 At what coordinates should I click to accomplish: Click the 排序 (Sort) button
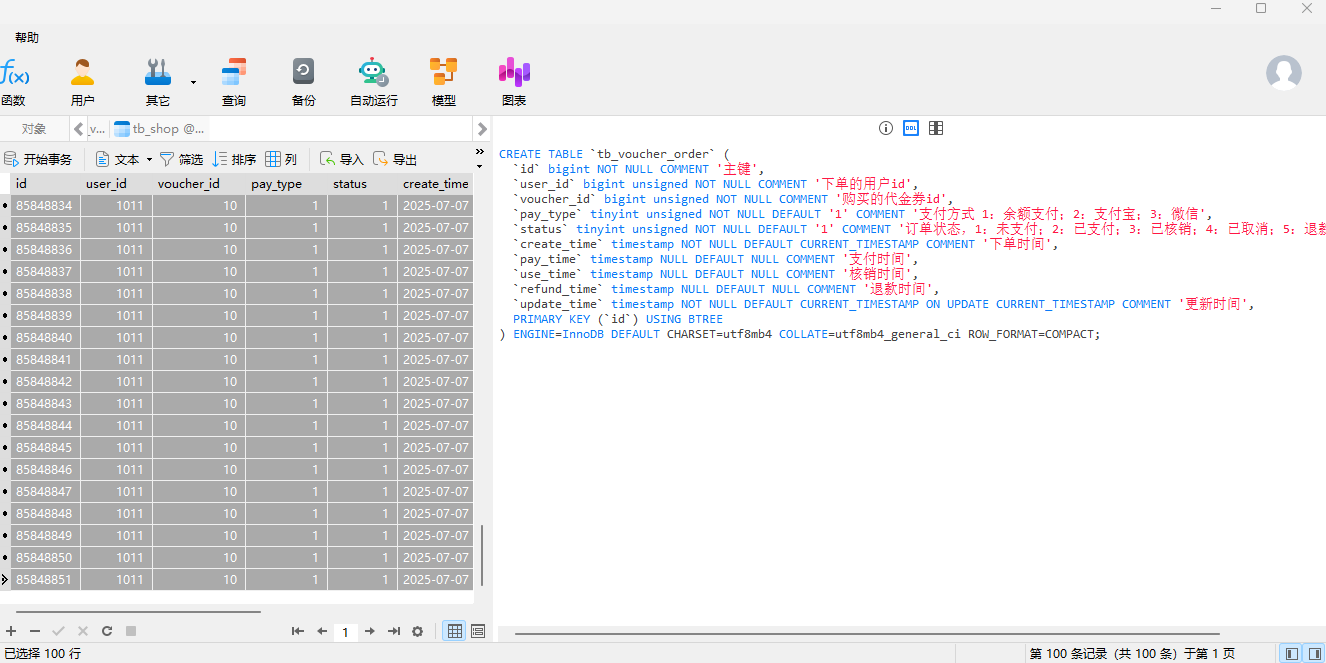coord(234,159)
